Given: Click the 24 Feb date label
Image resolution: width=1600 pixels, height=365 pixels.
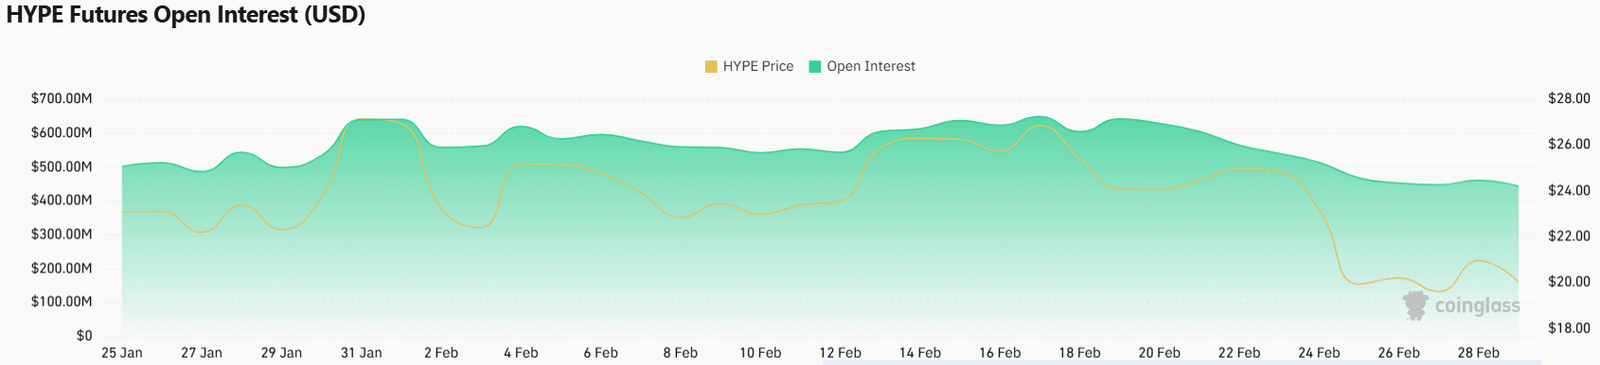Looking at the screenshot, I should pos(1319,353).
